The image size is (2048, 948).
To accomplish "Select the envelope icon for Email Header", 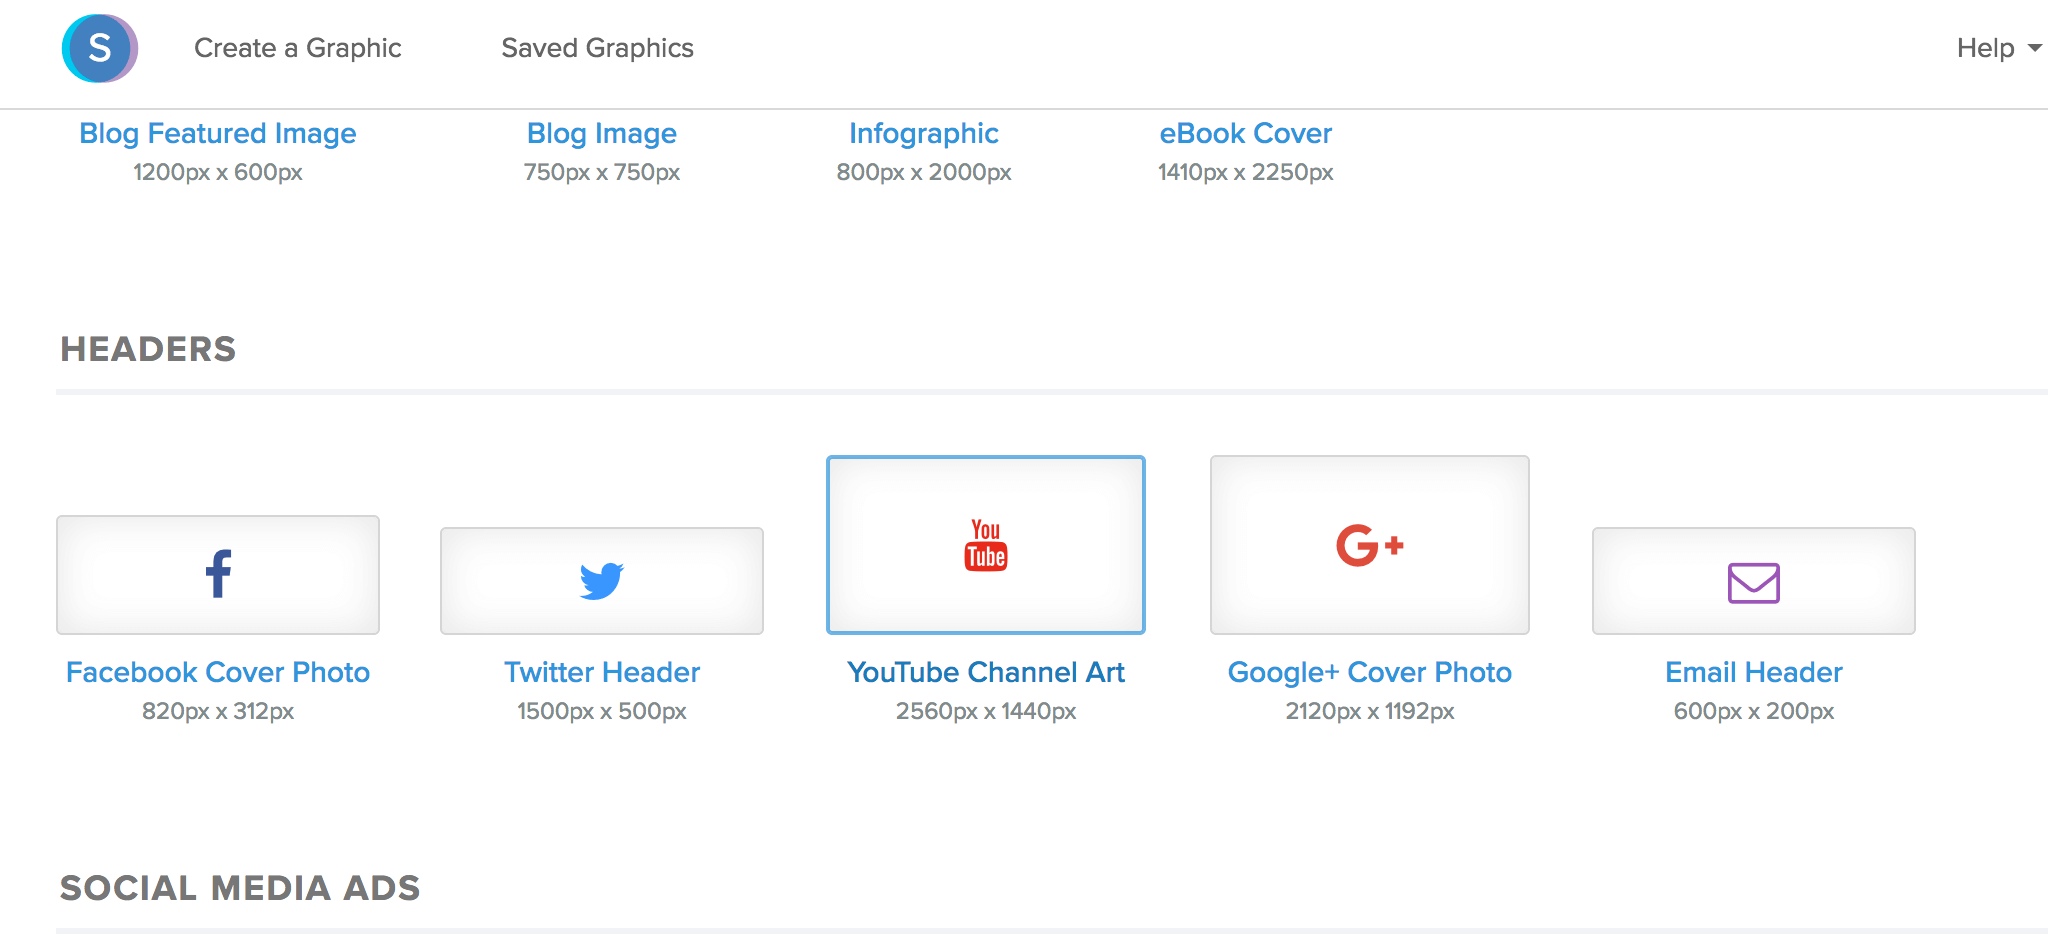I will tap(1753, 581).
